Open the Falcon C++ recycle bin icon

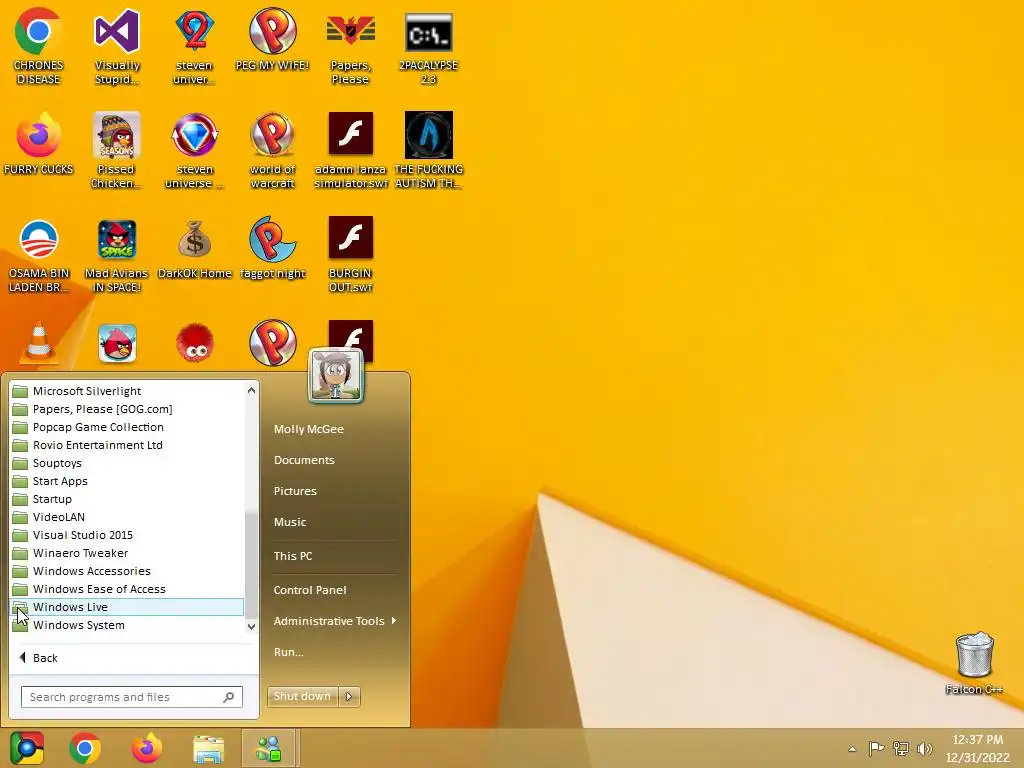click(974, 662)
